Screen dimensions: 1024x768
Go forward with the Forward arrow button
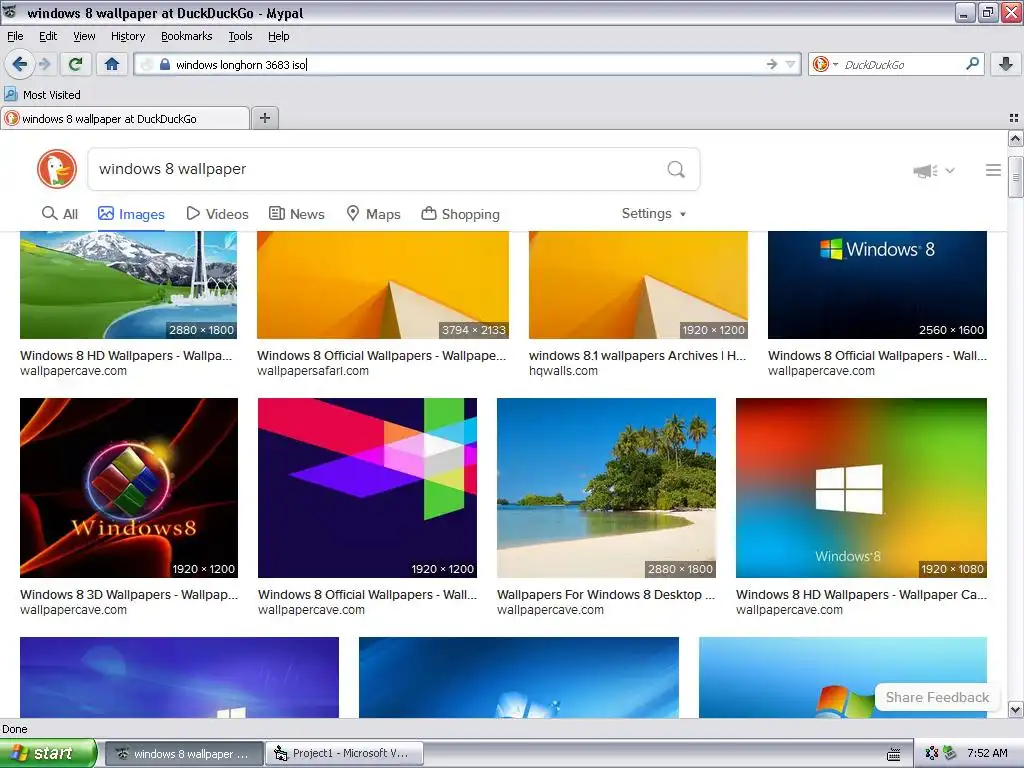pos(44,64)
